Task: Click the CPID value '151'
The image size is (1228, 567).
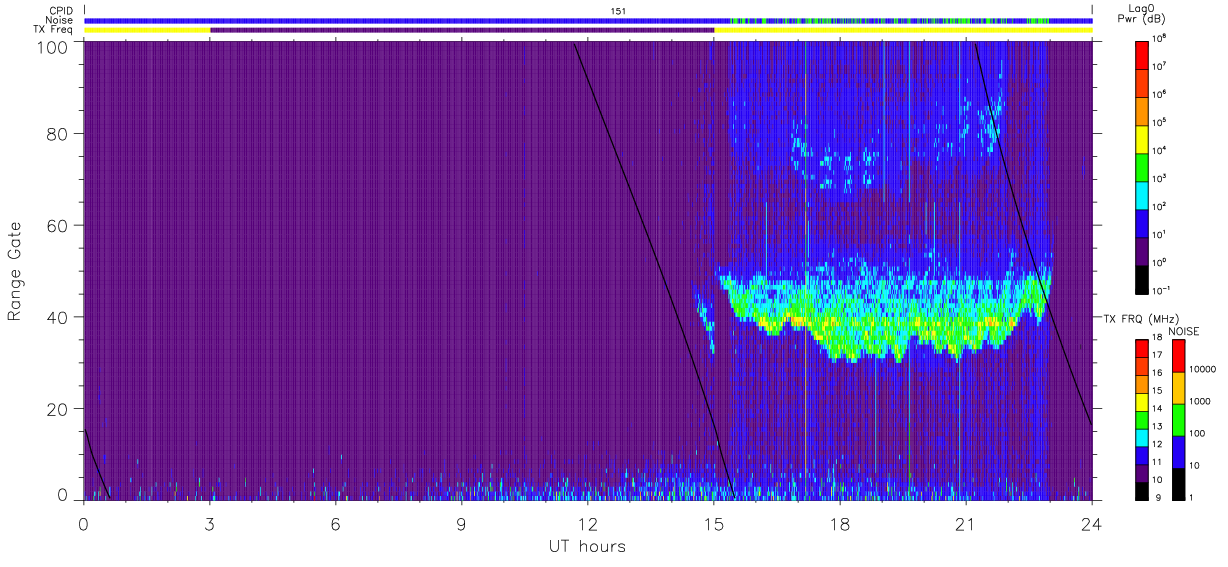Action: tap(618, 11)
